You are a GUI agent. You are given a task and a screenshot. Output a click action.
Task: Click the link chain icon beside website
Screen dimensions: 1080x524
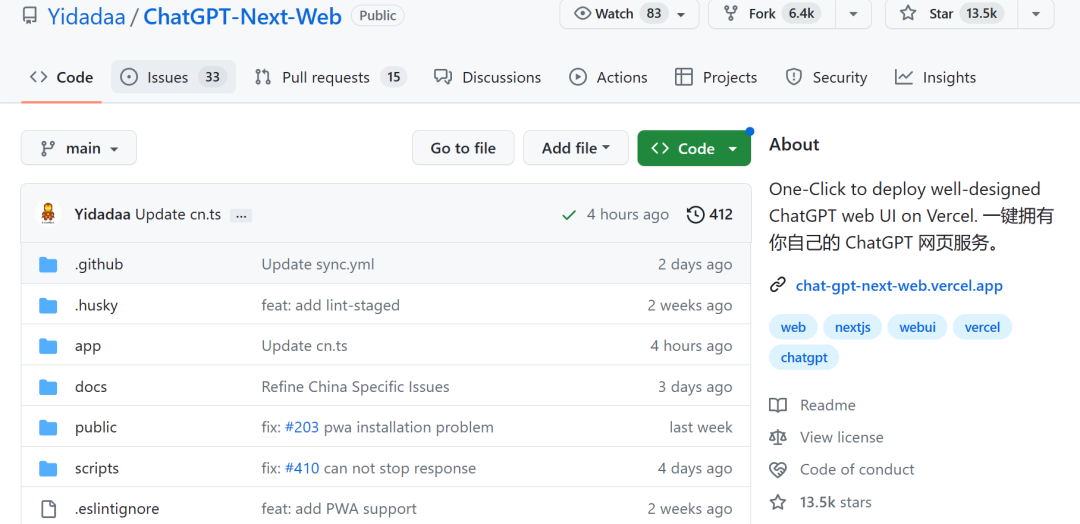pos(778,285)
